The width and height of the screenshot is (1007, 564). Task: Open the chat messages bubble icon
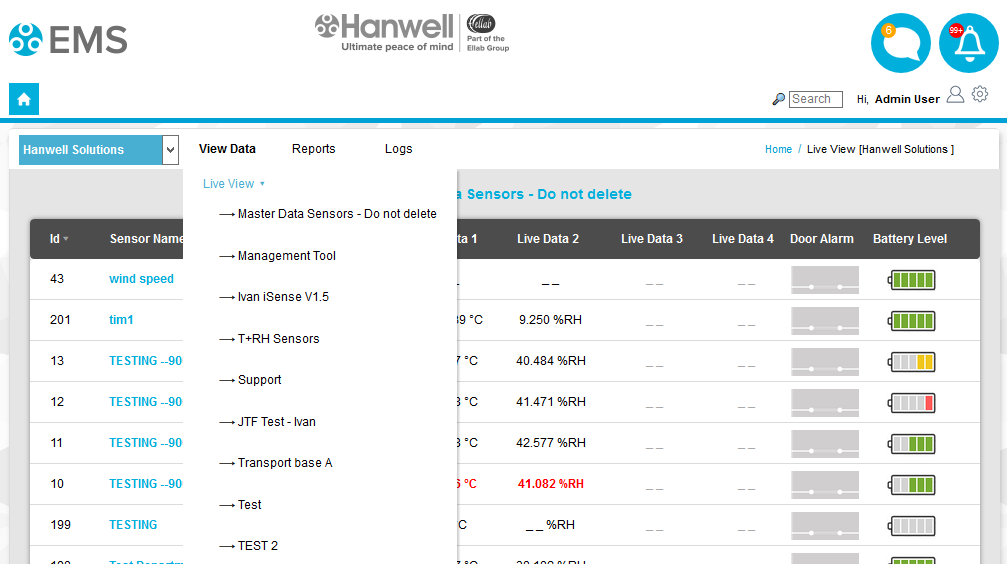point(900,43)
